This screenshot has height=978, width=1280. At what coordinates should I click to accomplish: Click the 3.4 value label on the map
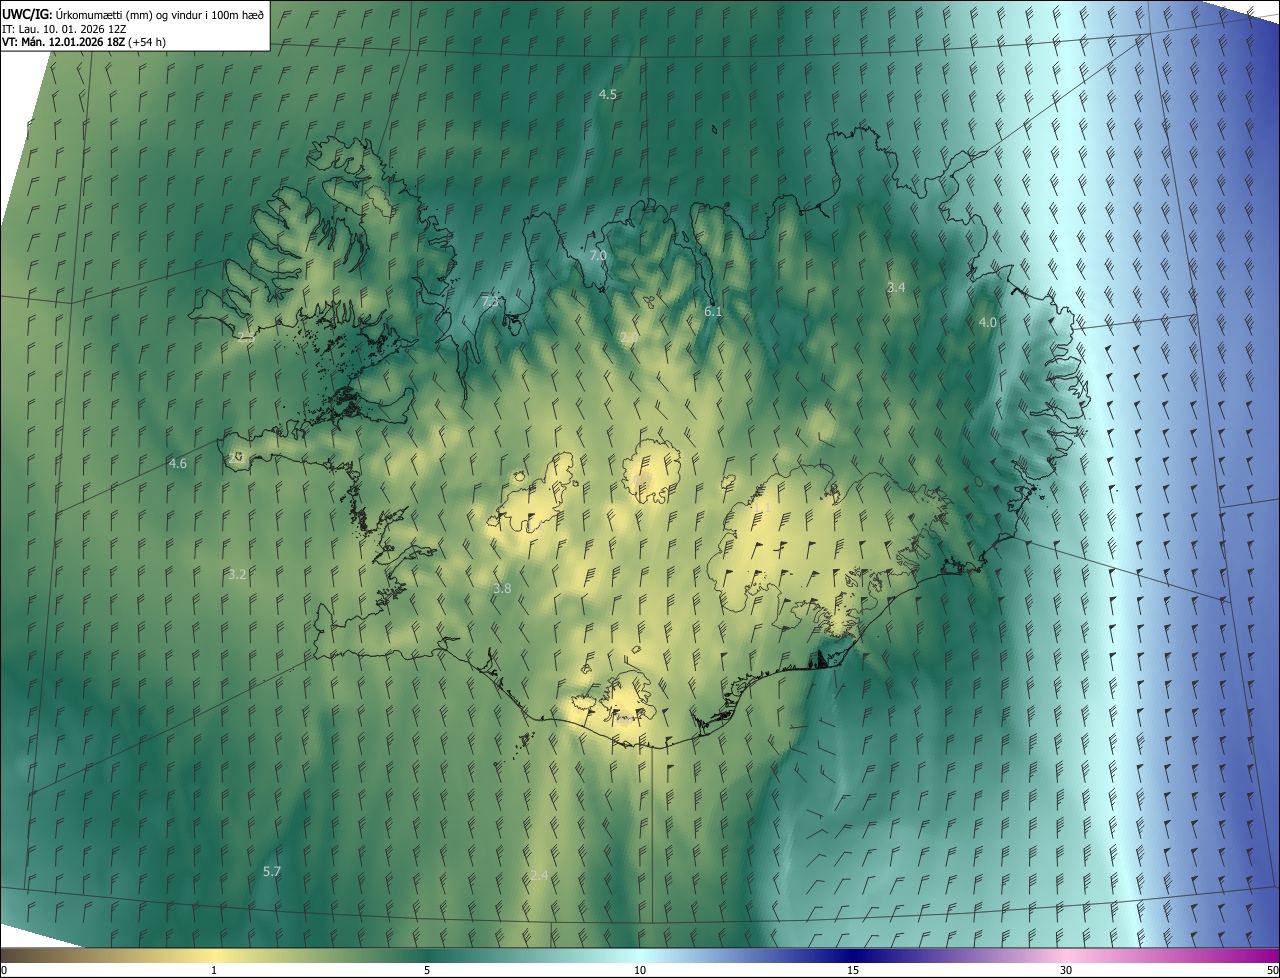coord(896,287)
